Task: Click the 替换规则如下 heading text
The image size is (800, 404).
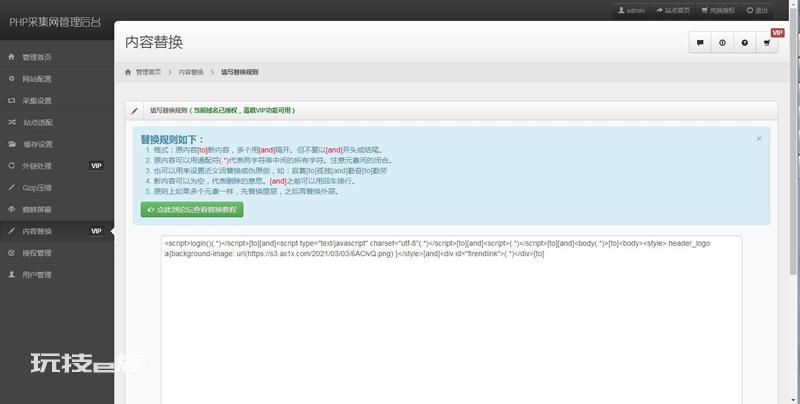Action: coord(172,139)
